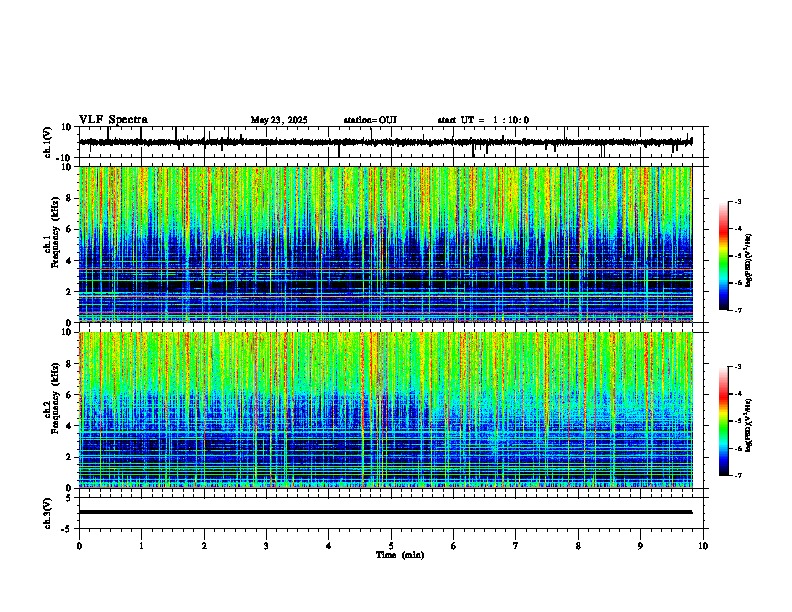
Task: Click the "-4" value on ch.2 color bar
Action: [x=738, y=394]
